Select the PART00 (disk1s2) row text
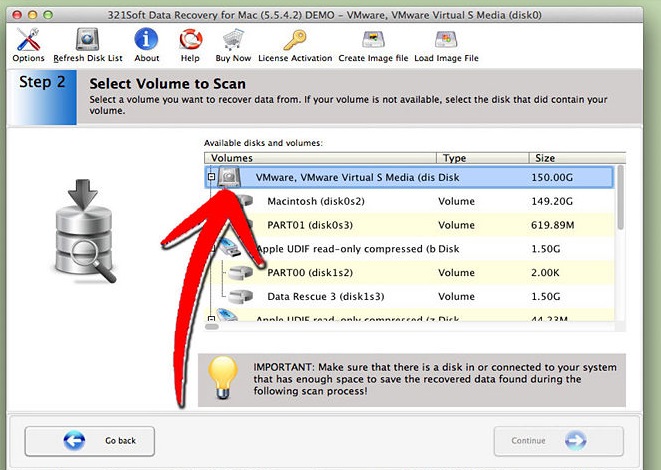Screen dimensions: 661x470 pos(310,272)
